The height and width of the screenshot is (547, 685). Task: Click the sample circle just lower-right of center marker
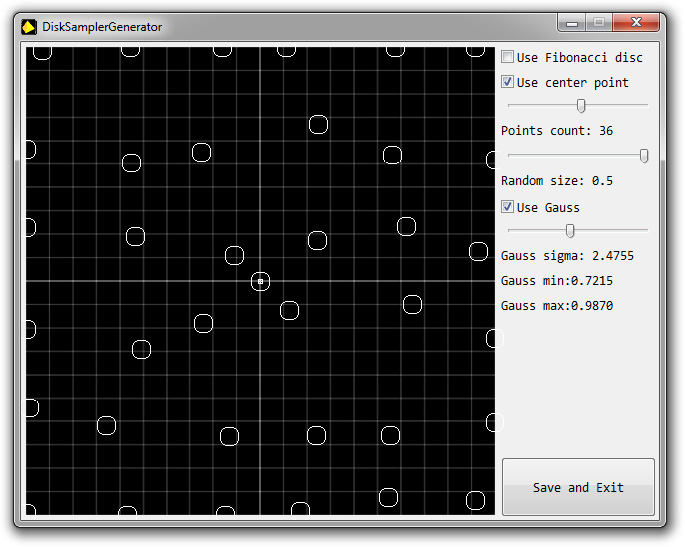(289, 310)
